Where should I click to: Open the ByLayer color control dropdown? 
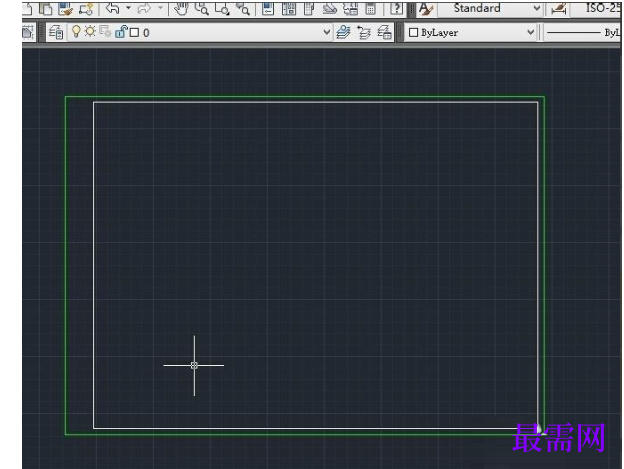(470, 32)
